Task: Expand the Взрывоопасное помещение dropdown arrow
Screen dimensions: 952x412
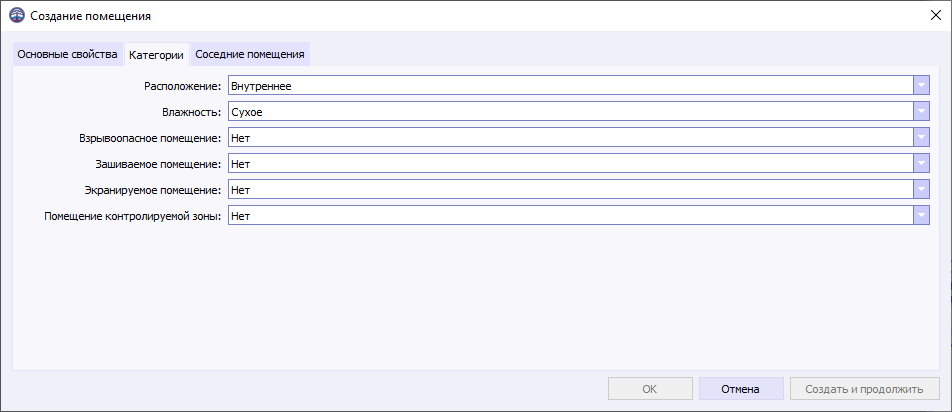Action: pos(921,138)
